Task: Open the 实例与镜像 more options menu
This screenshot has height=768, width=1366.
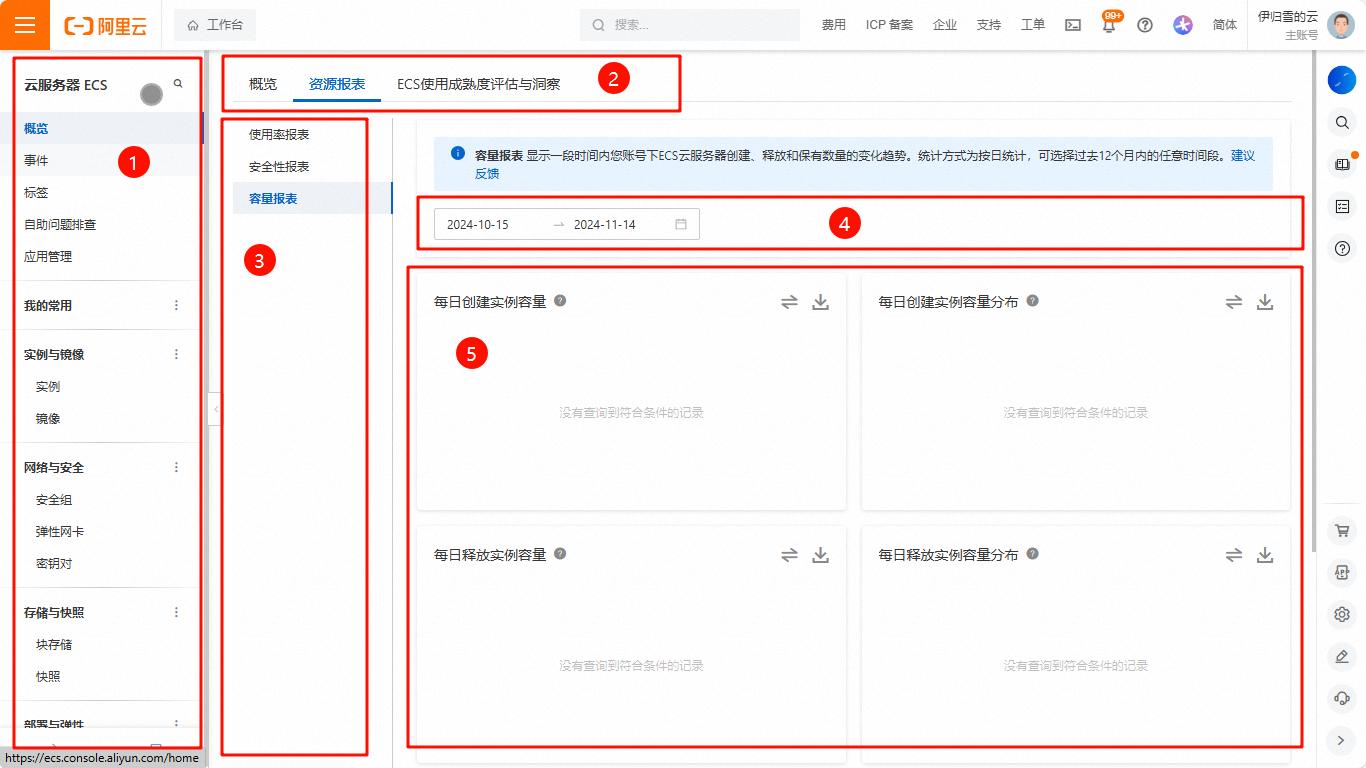Action: [x=176, y=353]
